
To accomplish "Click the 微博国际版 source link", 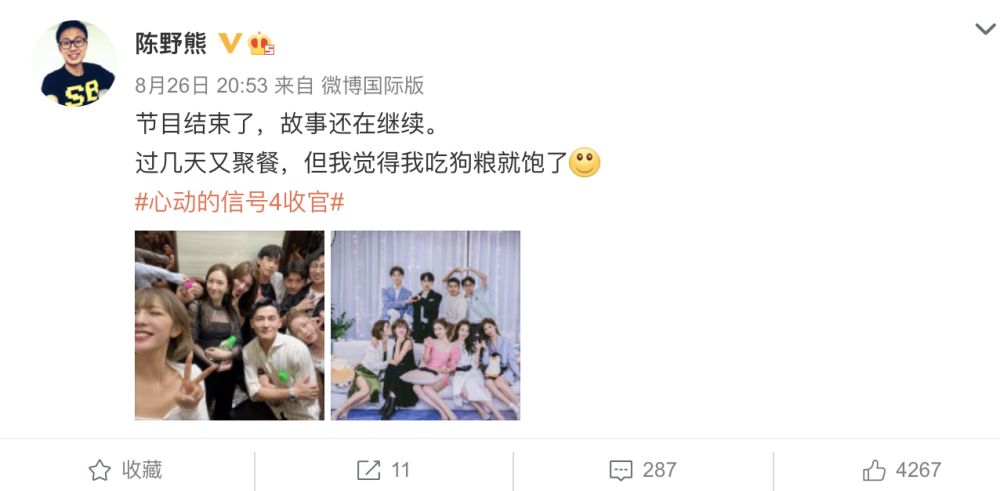I will [372, 85].
